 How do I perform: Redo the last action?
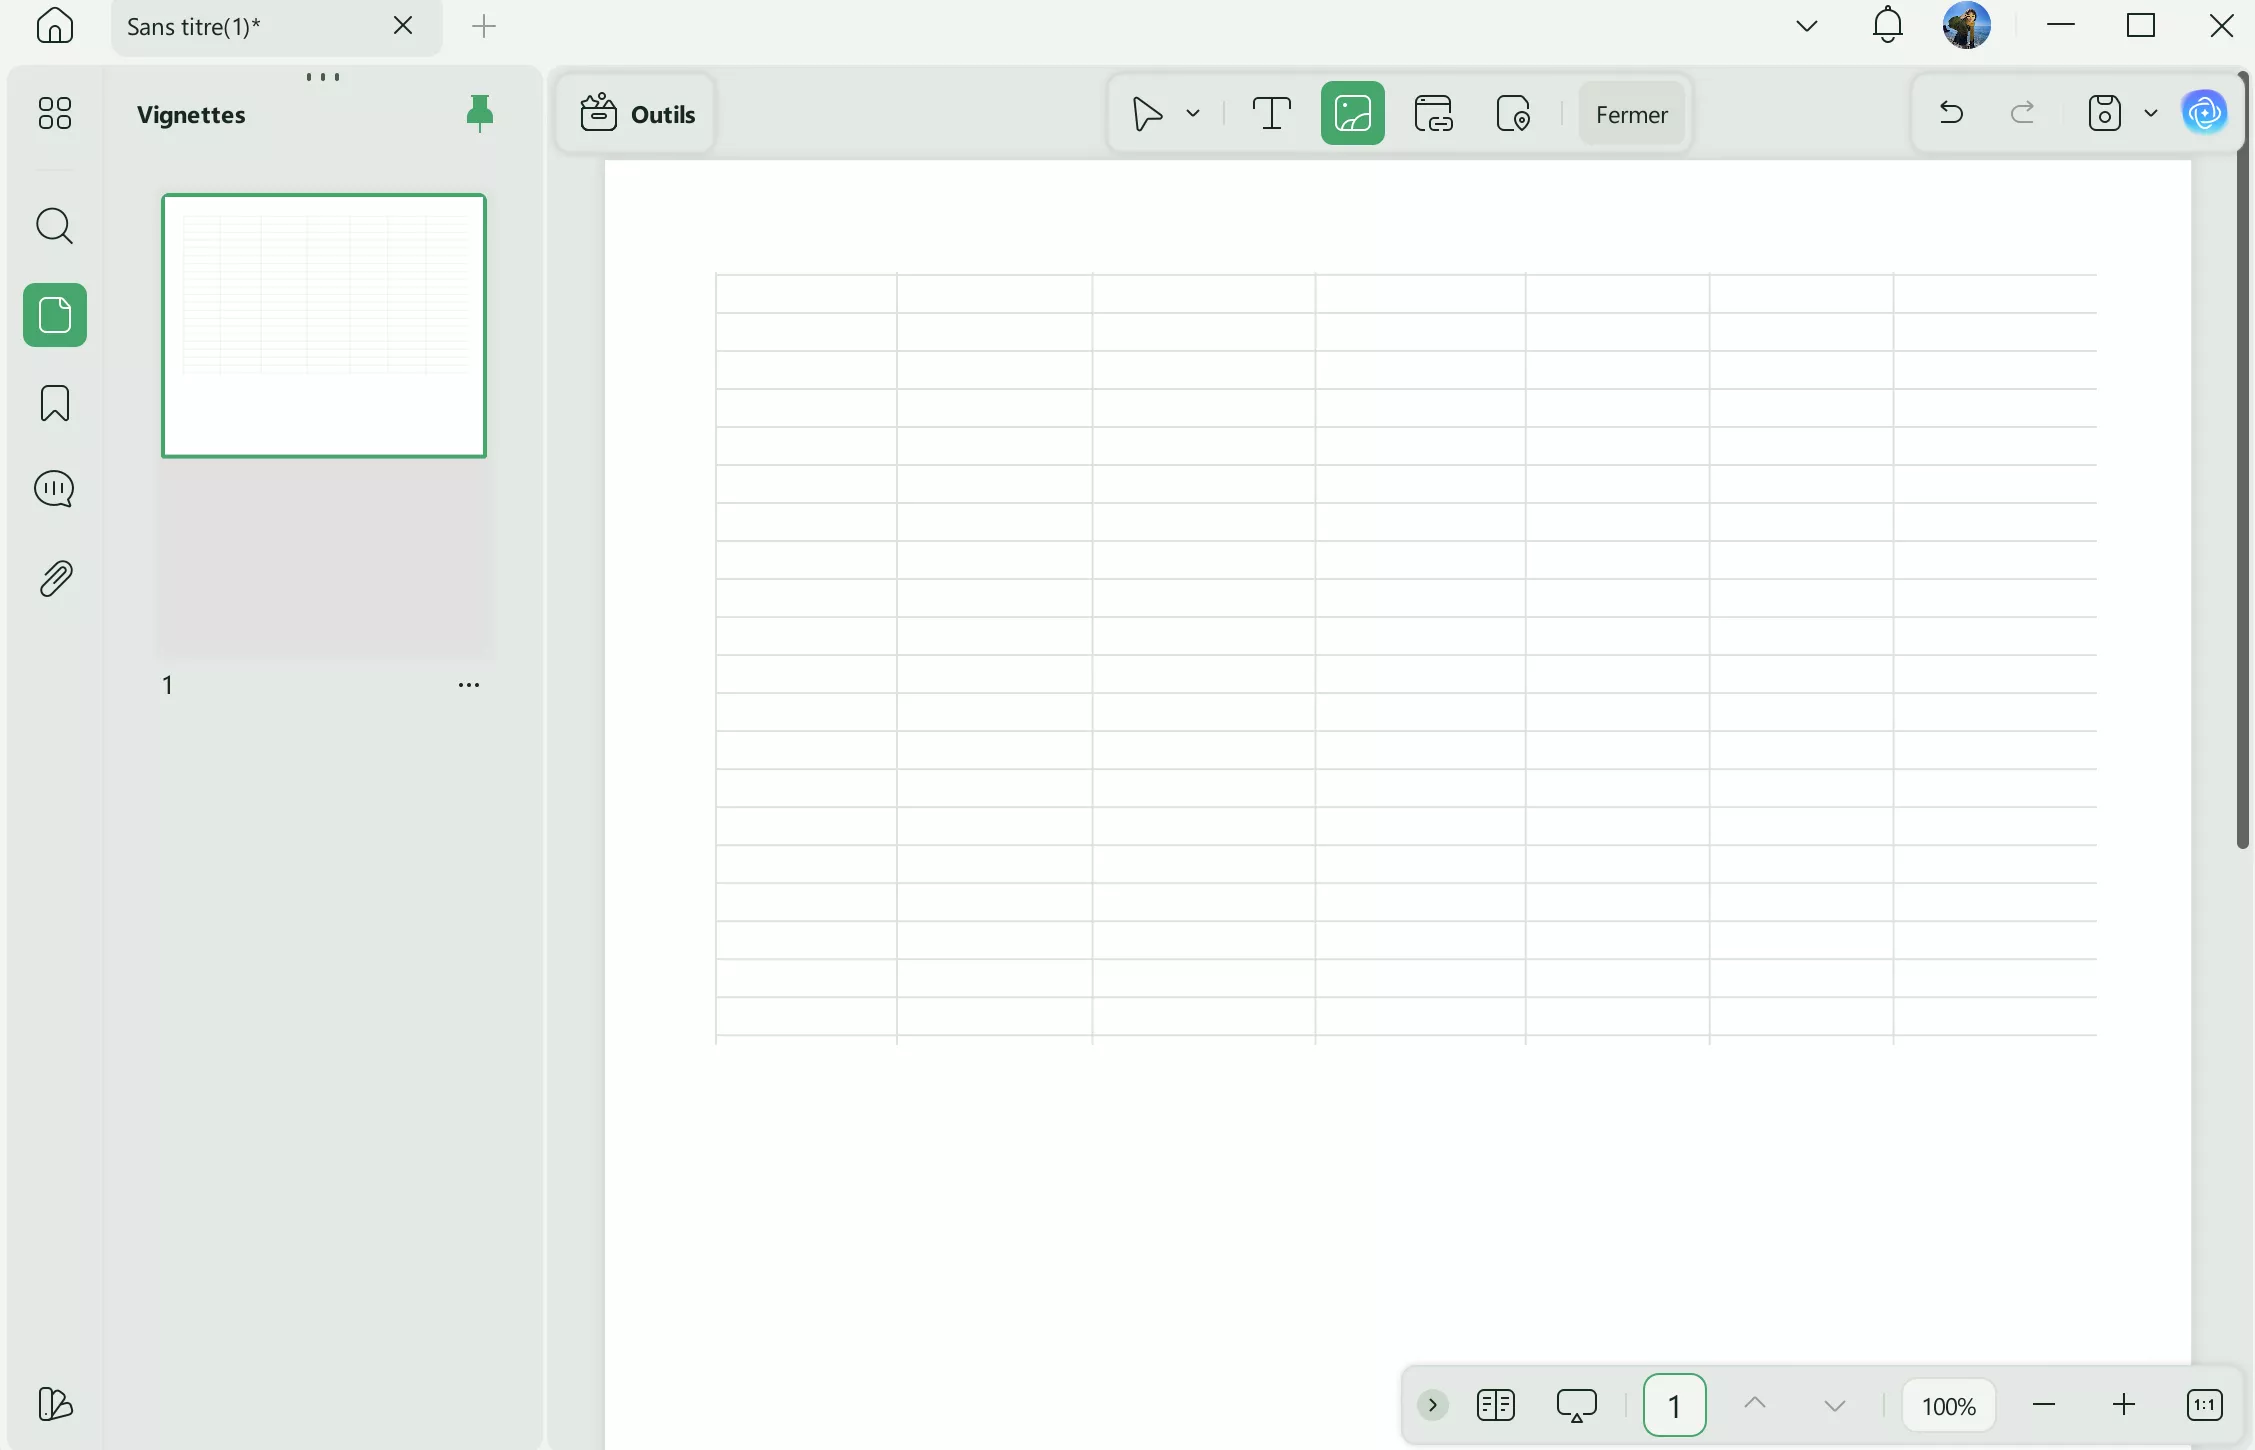(x=2023, y=113)
